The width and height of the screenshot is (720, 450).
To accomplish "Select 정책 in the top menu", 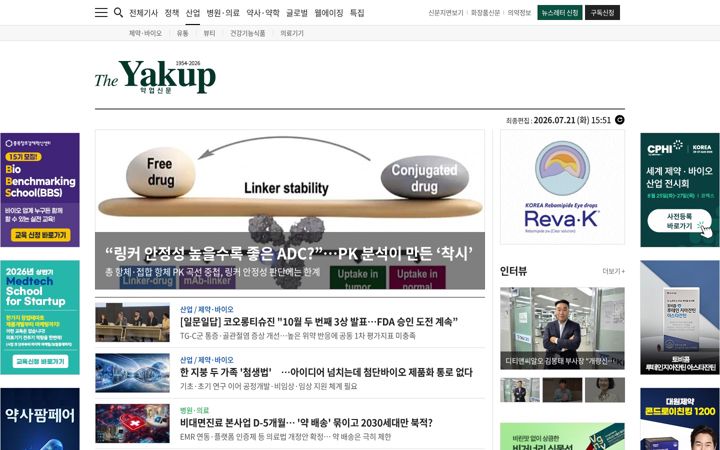I will pyautogui.click(x=172, y=13).
